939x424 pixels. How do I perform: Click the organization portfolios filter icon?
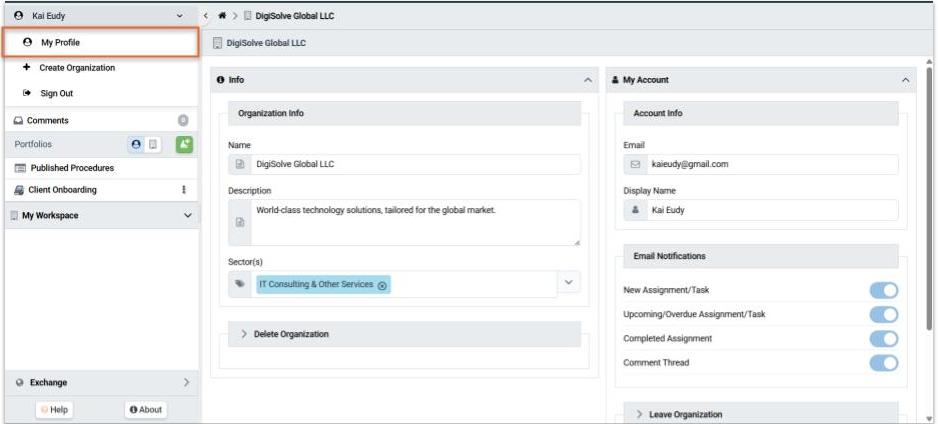[153, 144]
